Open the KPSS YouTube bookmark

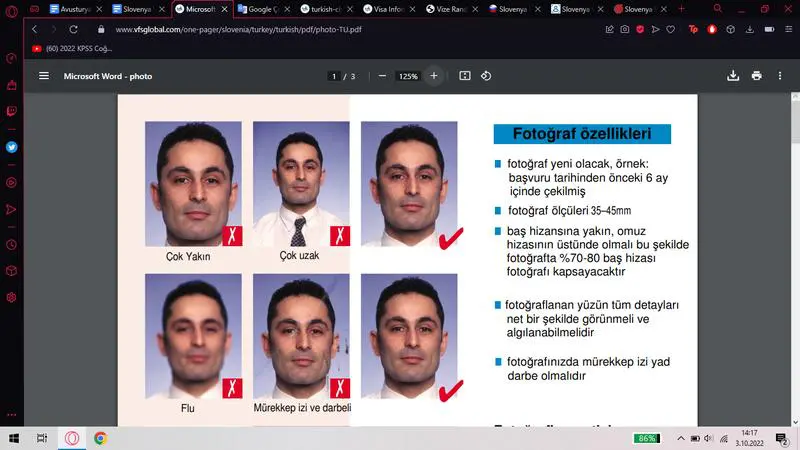[72, 48]
